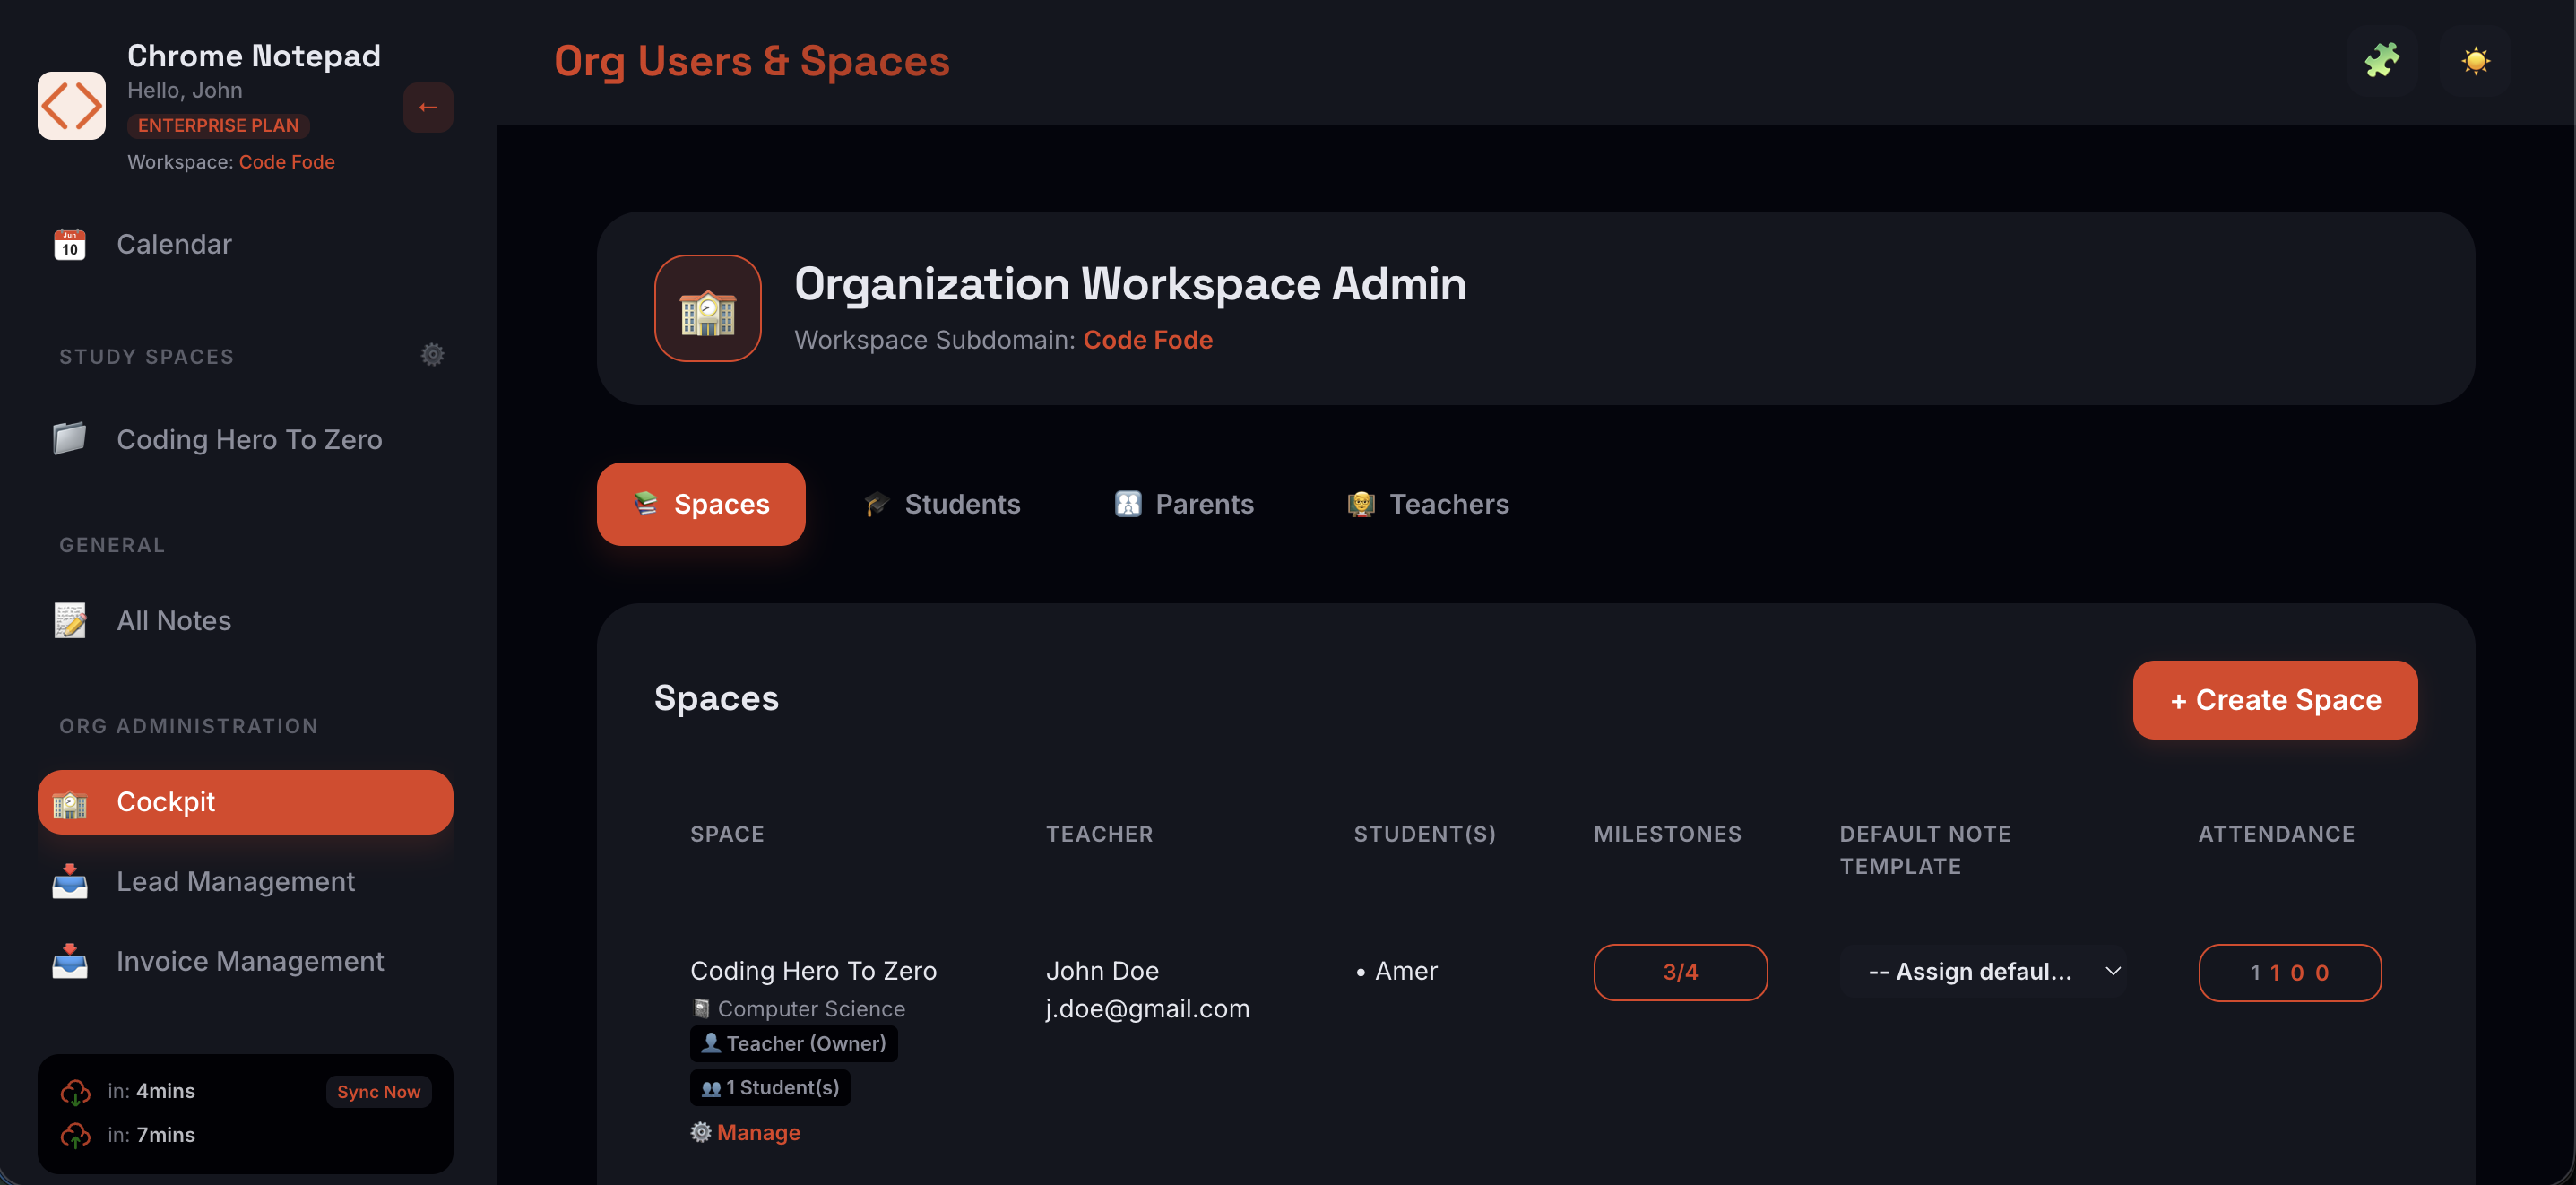Click the graduation cap Students icon
2576x1185 pixels.
tap(877, 503)
